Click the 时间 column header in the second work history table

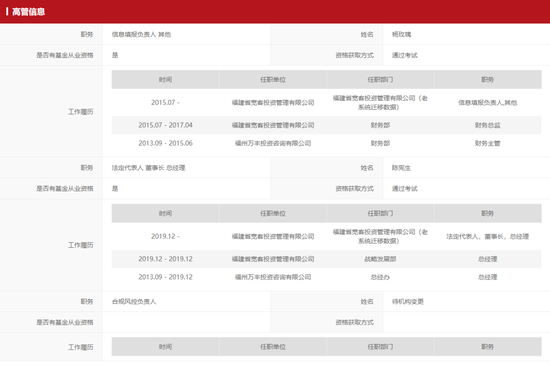(165, 213)
